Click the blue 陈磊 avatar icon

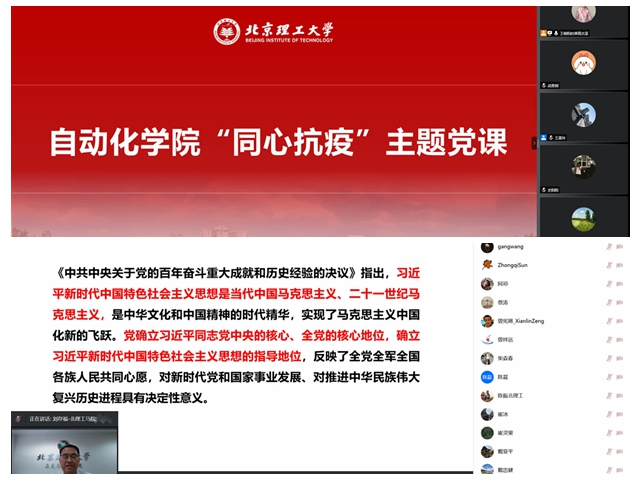487,377
